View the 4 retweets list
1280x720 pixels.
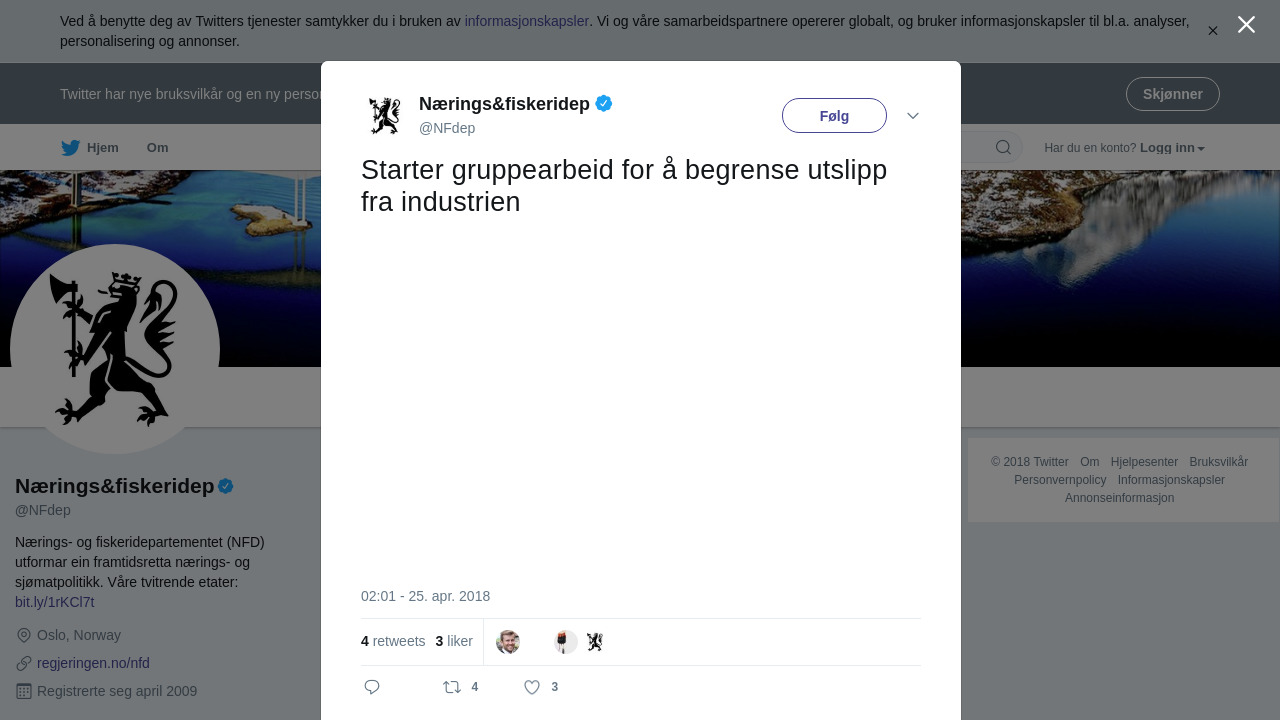[x=393, y=641]
